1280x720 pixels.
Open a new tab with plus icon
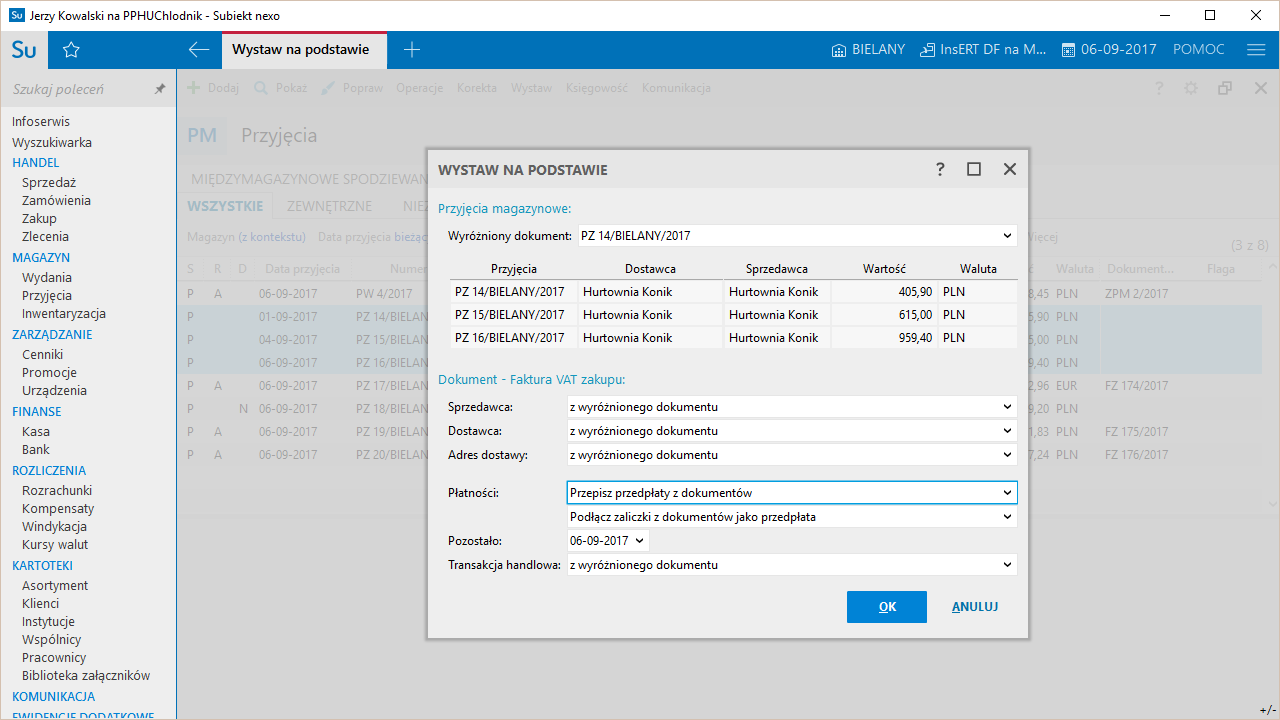pos(412,50)
